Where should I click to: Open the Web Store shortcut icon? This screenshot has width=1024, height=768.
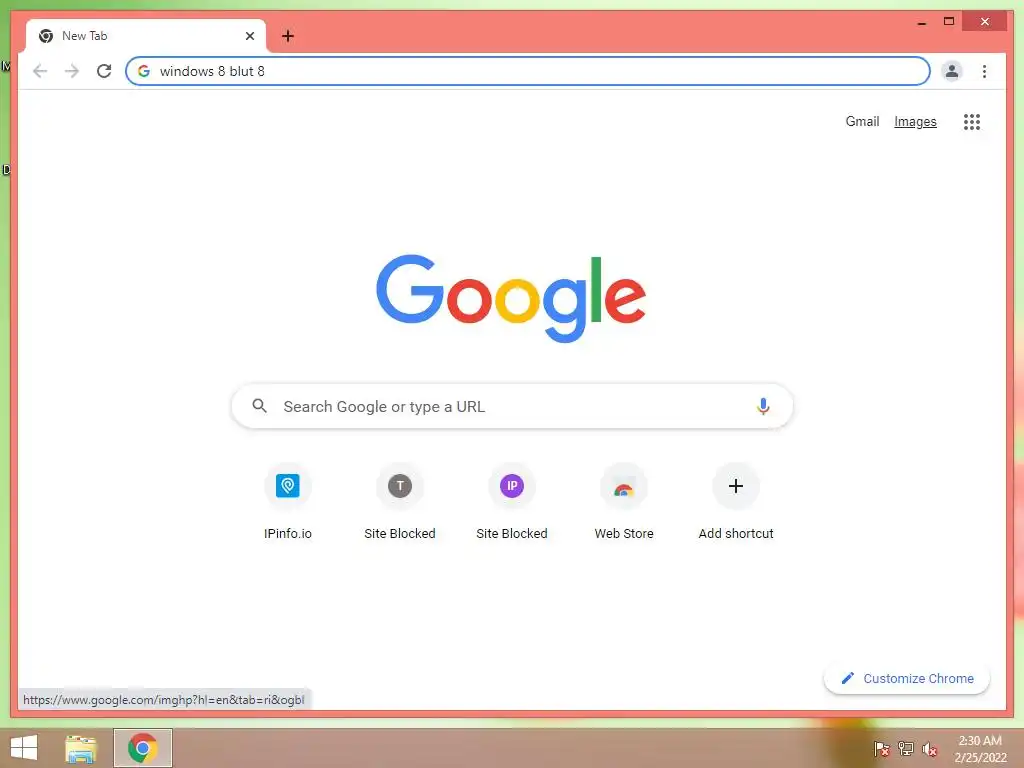pyautogui.click(x=624, y=486)
